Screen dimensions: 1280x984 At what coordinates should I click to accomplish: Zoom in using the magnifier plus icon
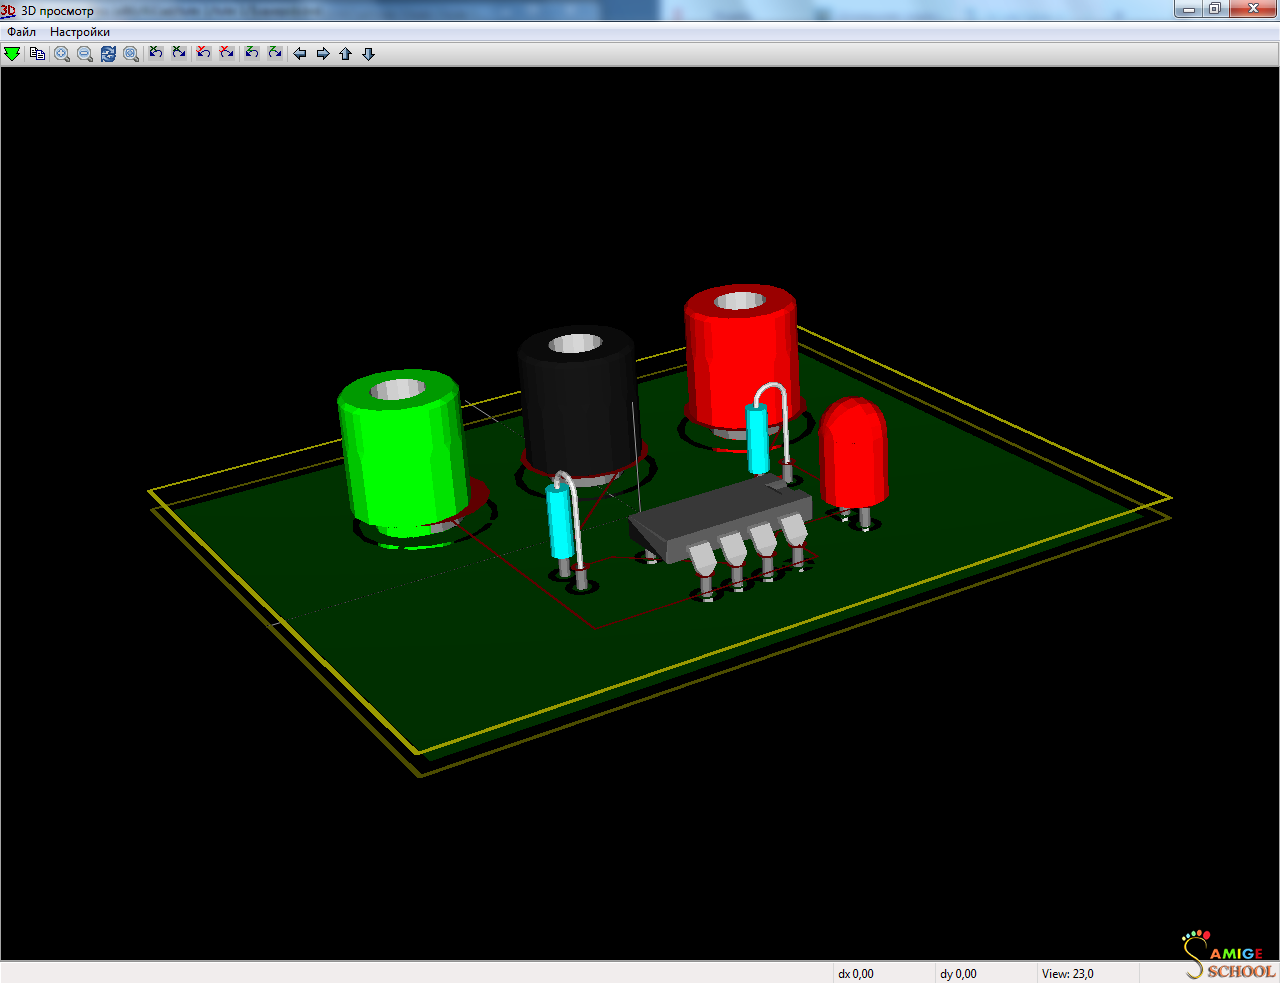click(62, 54)
